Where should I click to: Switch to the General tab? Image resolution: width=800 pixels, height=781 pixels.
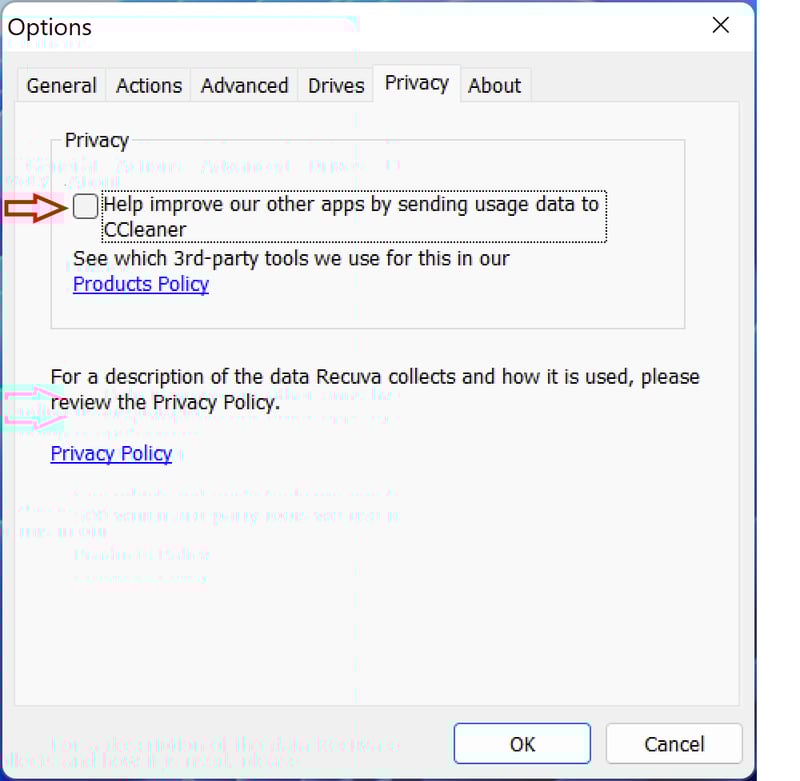[62, 85]
